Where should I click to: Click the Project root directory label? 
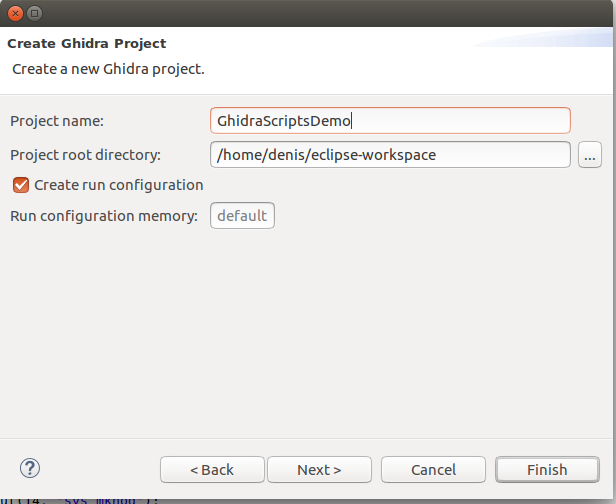[x=85, y=155]
